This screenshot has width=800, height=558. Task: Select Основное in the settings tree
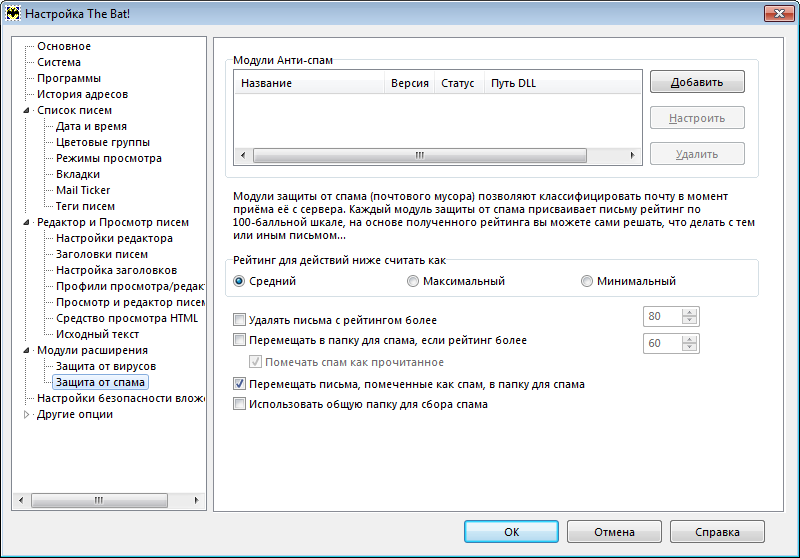click(x=64, y=46)
